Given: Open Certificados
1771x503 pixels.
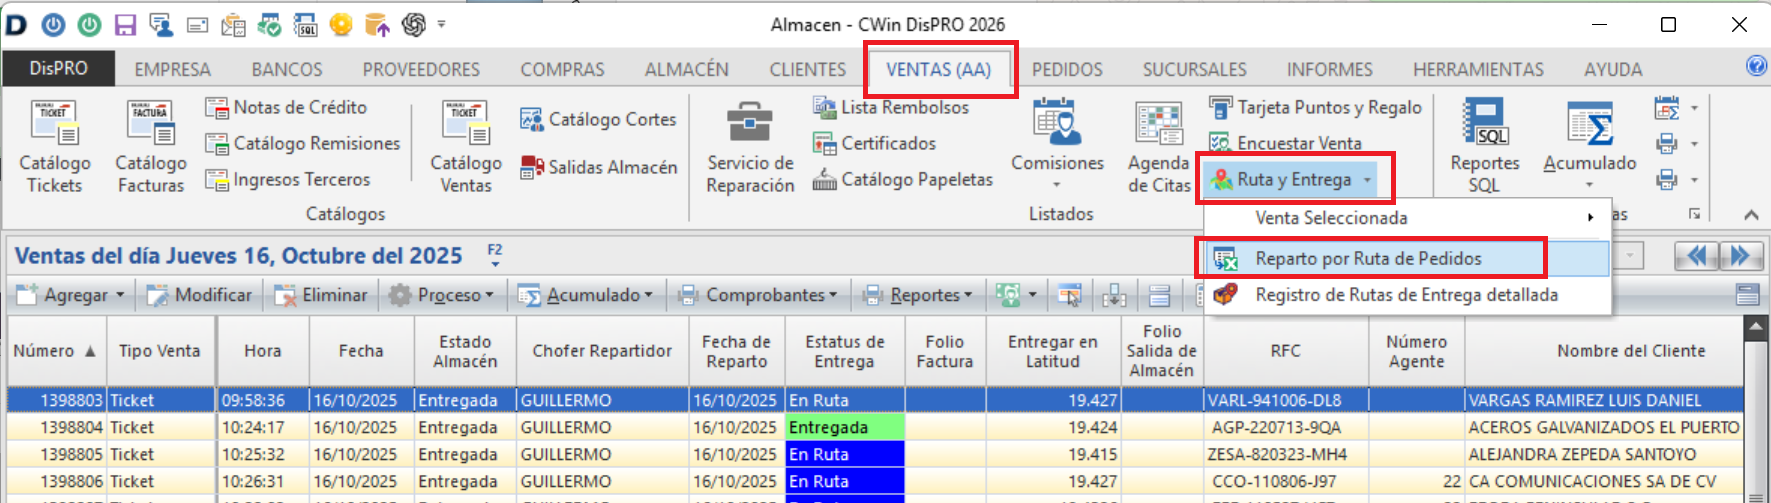Looking at the screenshot, I should click(874, 143).
